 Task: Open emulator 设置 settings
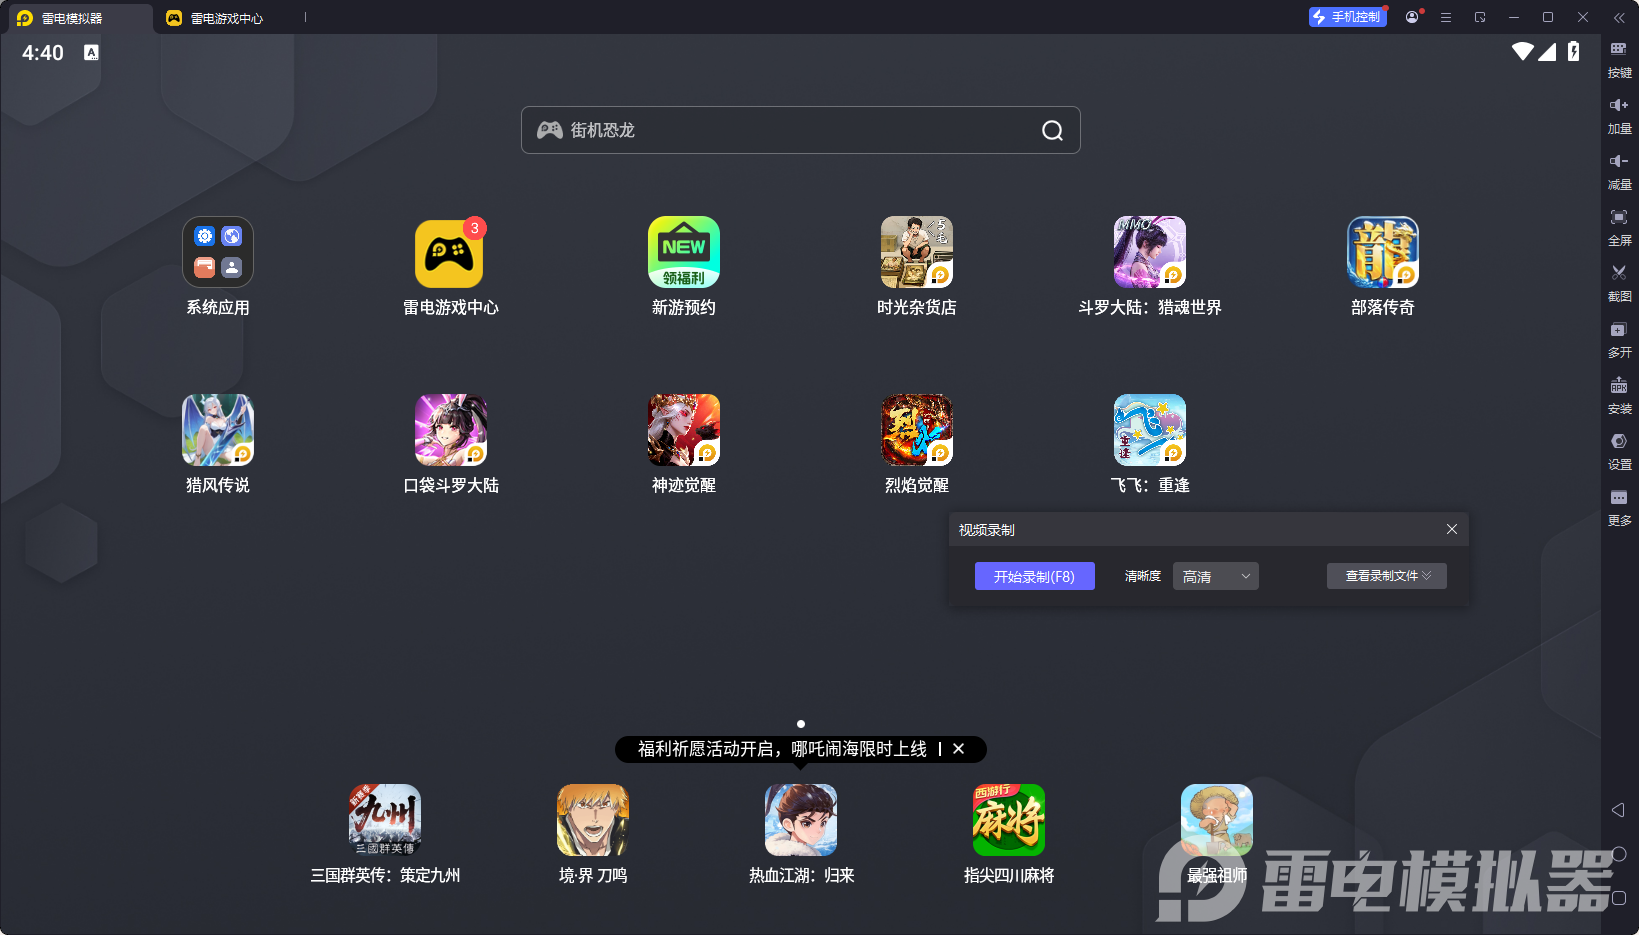click(x=1619, y=452)
